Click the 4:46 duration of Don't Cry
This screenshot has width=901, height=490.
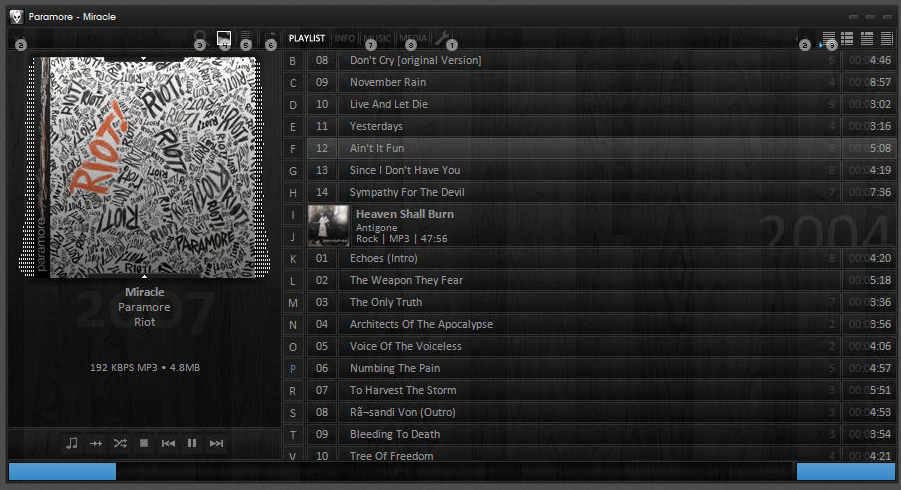click(x=880, y=60)
